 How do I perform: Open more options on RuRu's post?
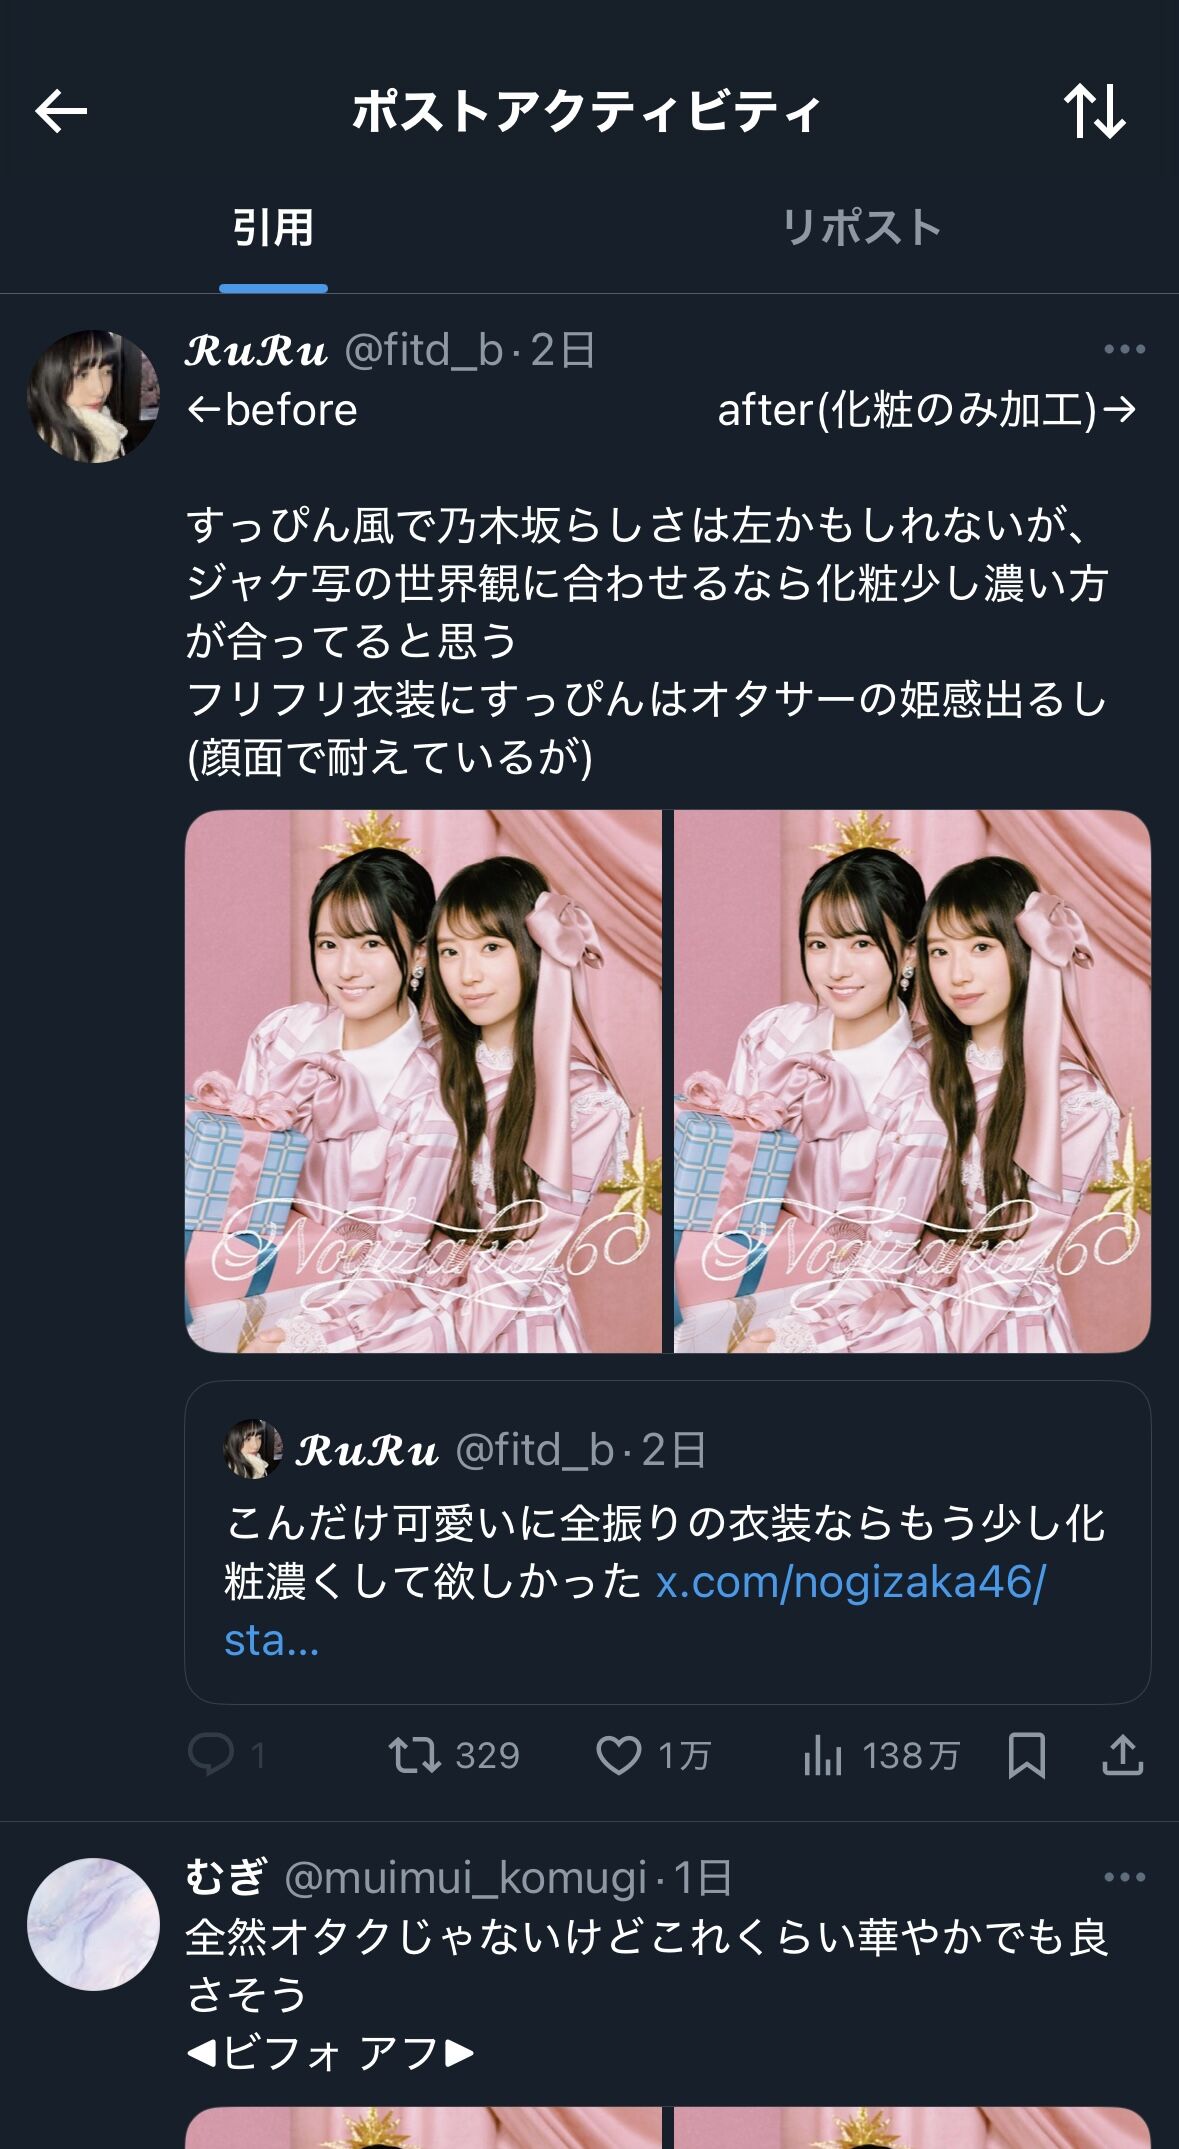(1124, 349)
